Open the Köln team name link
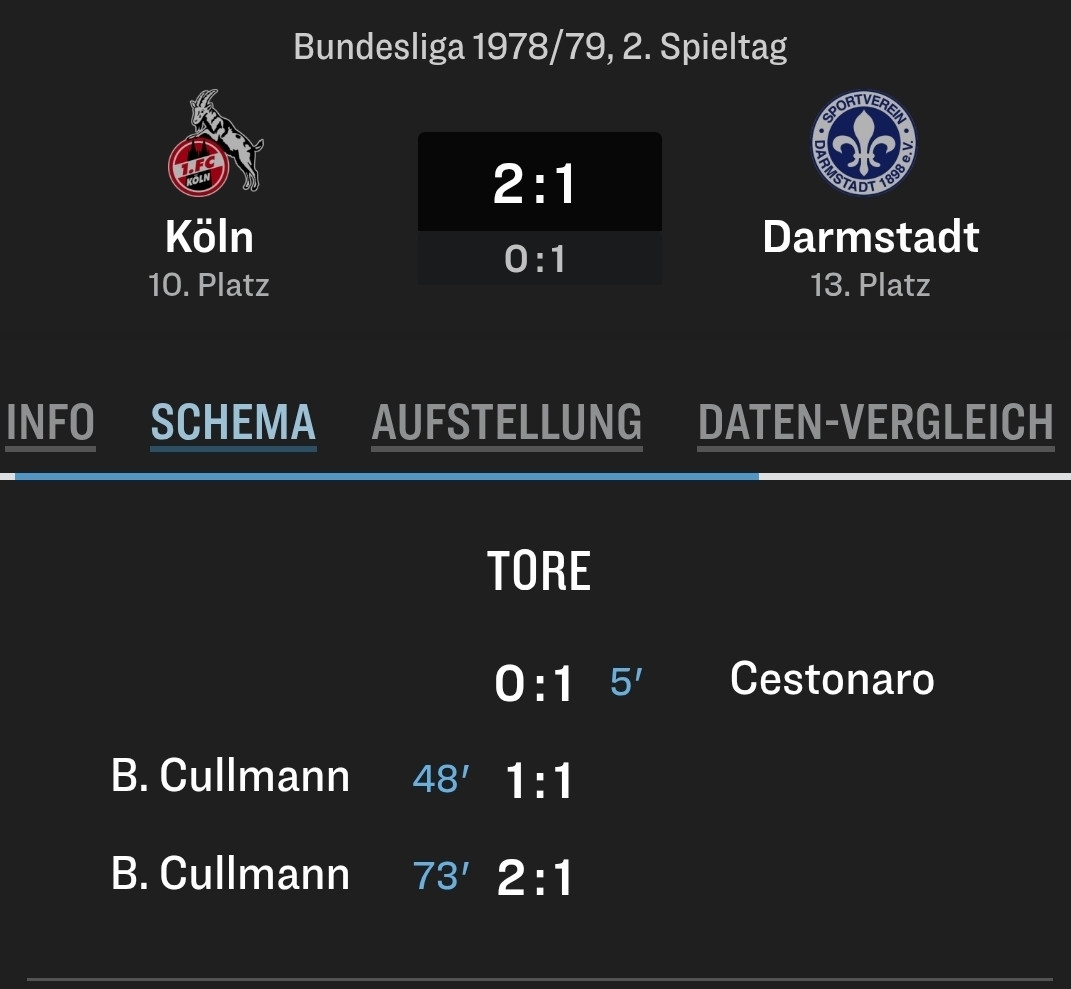1071x989 pixels. (x=209, y=237)
